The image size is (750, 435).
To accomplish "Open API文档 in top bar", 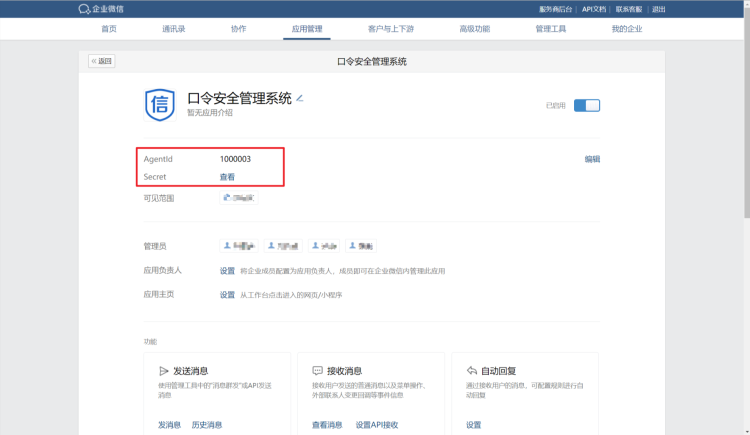I will tap(594, 9).
